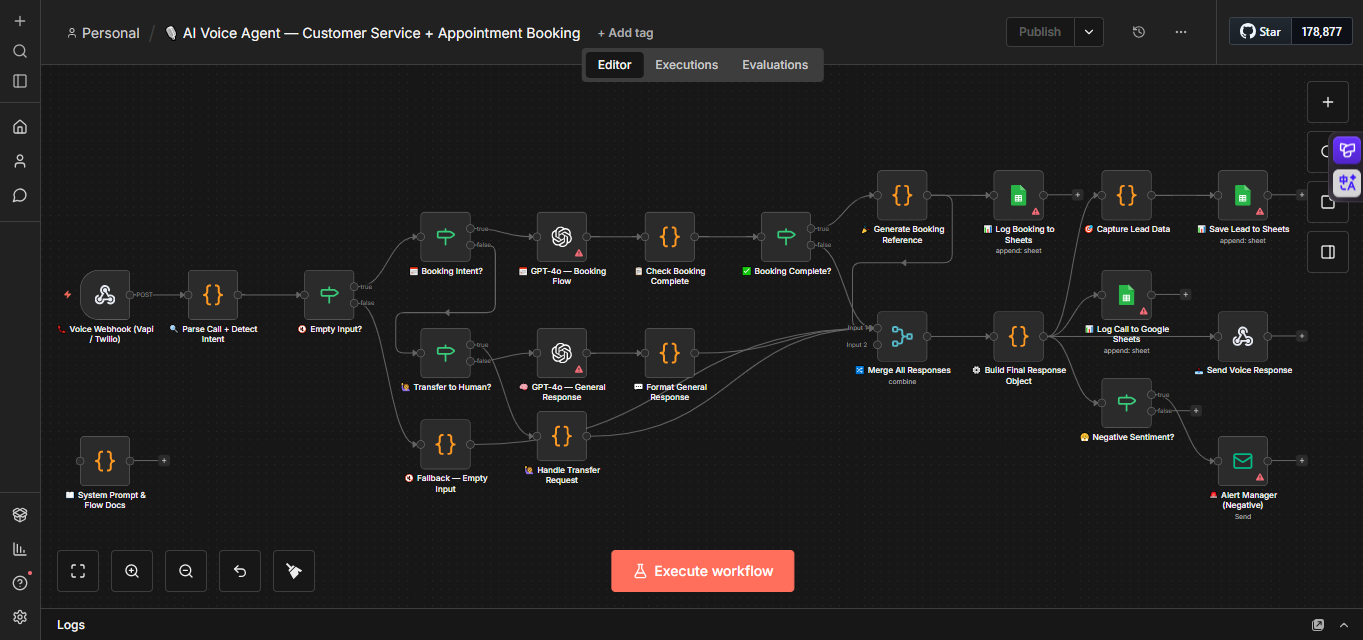Select the Check Booking Complete node

[669, 237]
